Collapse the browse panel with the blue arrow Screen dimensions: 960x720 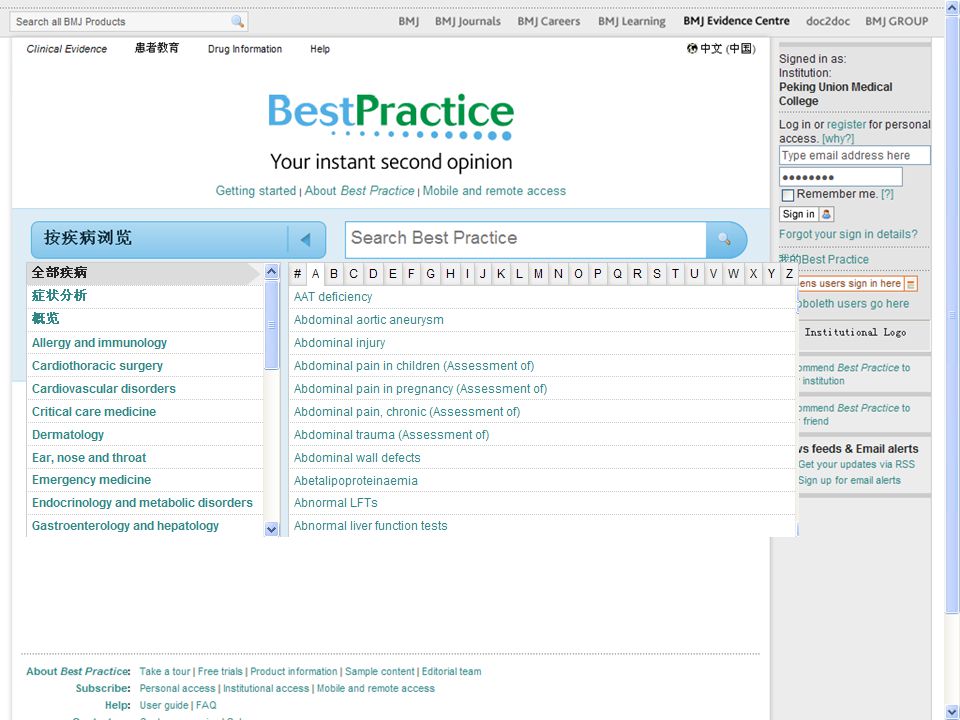(x=306, y=239)
